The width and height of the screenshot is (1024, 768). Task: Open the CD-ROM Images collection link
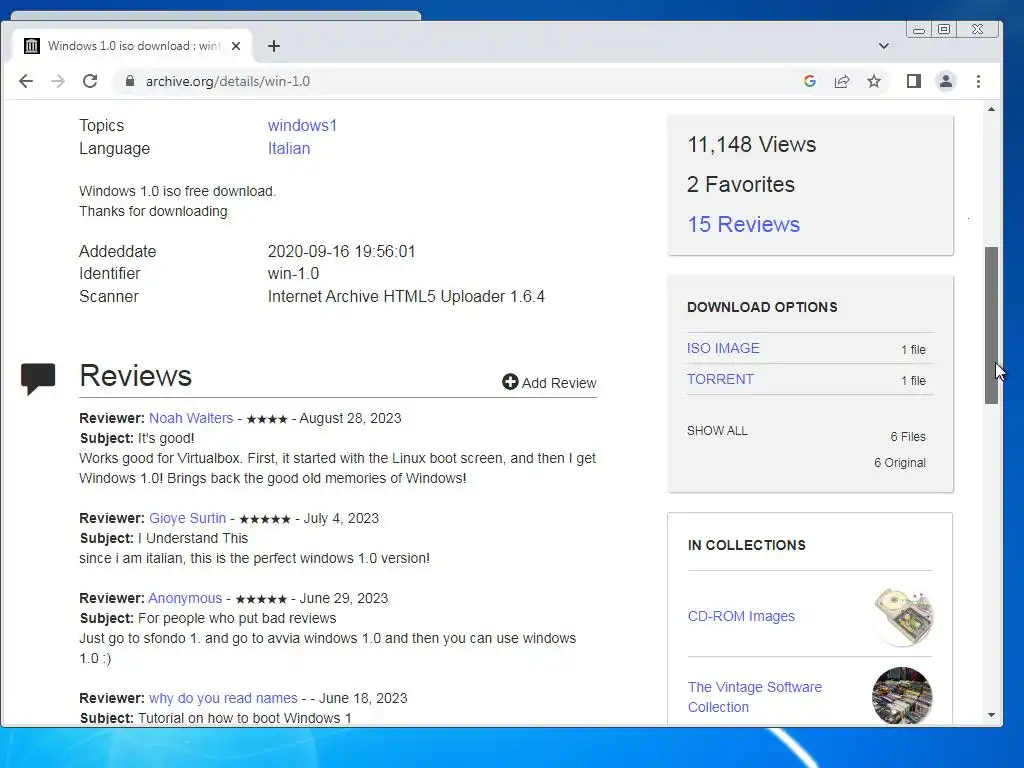[741, 616]
